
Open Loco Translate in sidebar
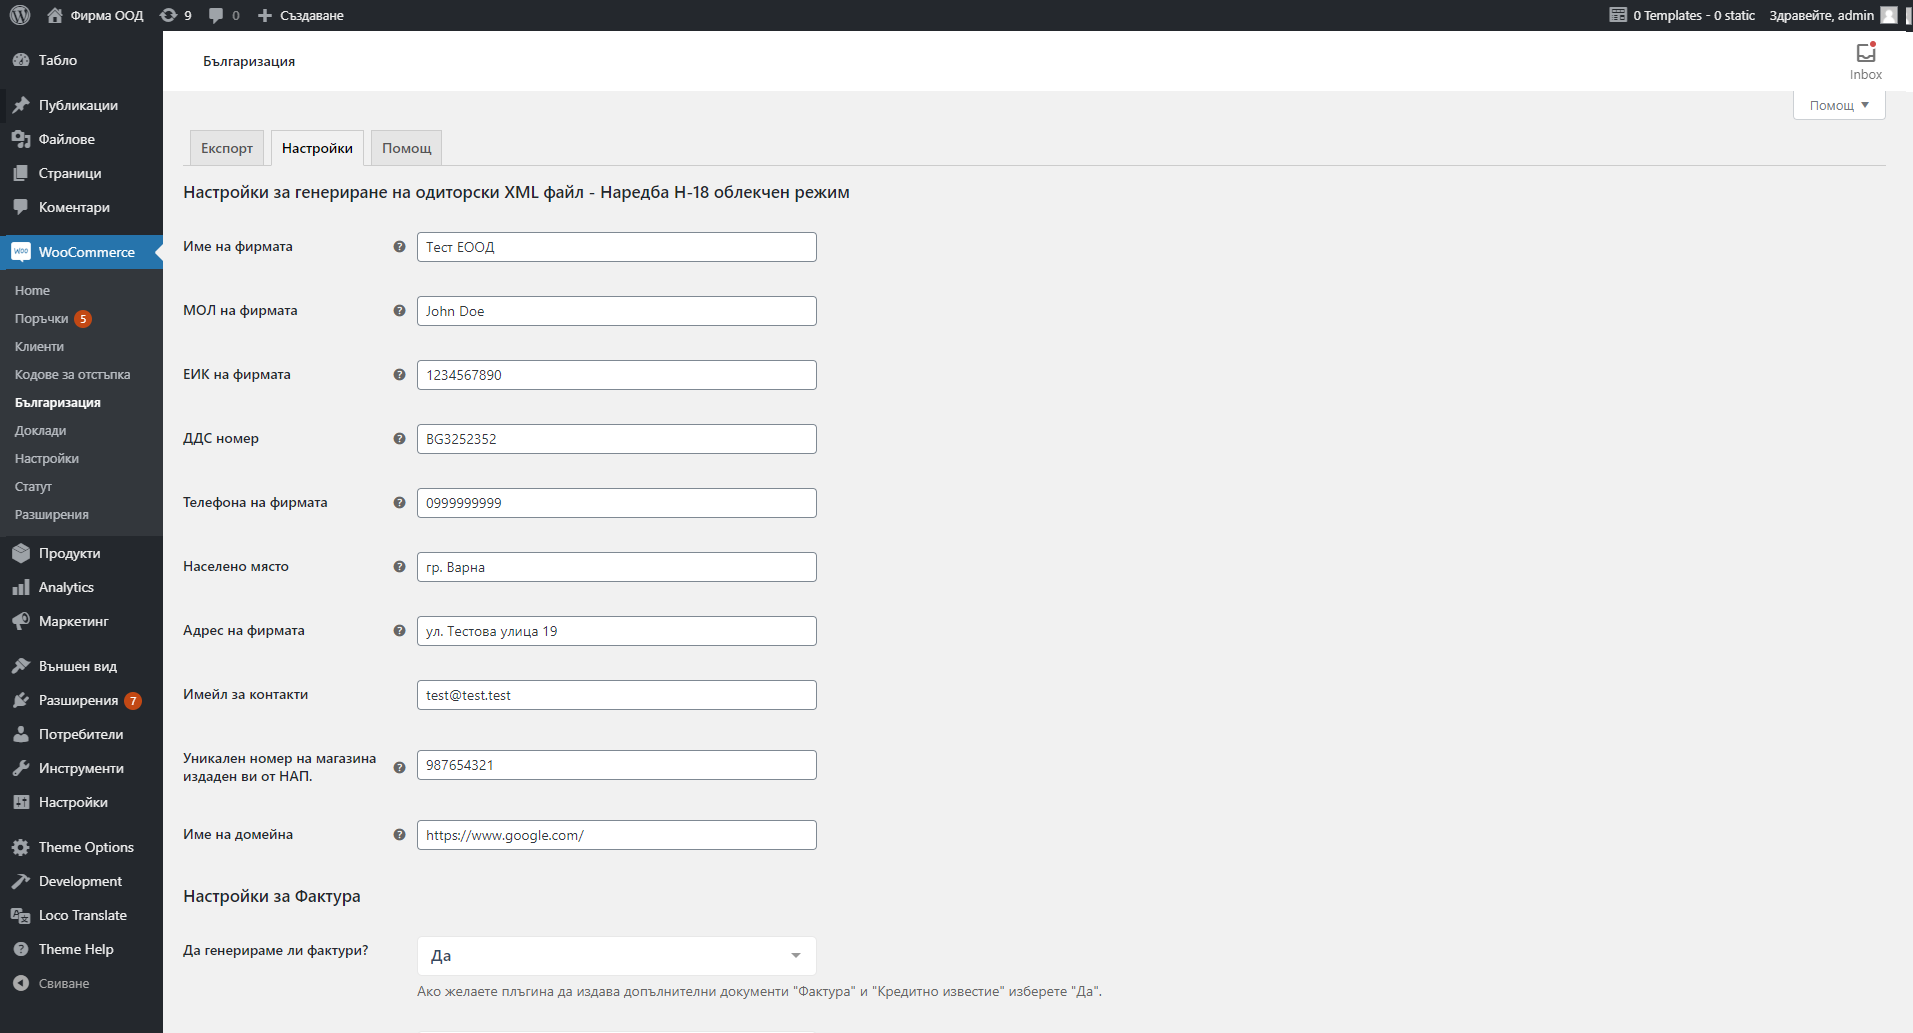(81, 915)
